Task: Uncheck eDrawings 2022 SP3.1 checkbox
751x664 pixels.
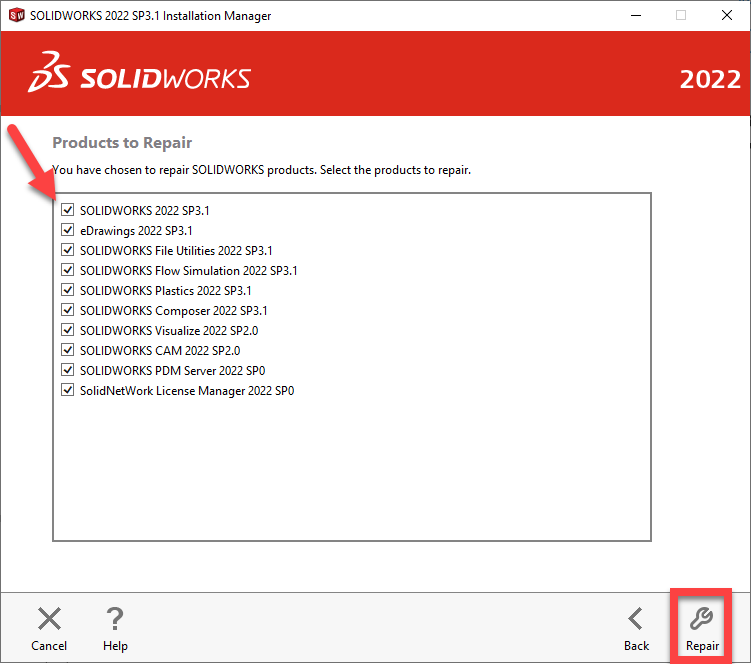Action: pyautogui.click(x=68, y=230)
